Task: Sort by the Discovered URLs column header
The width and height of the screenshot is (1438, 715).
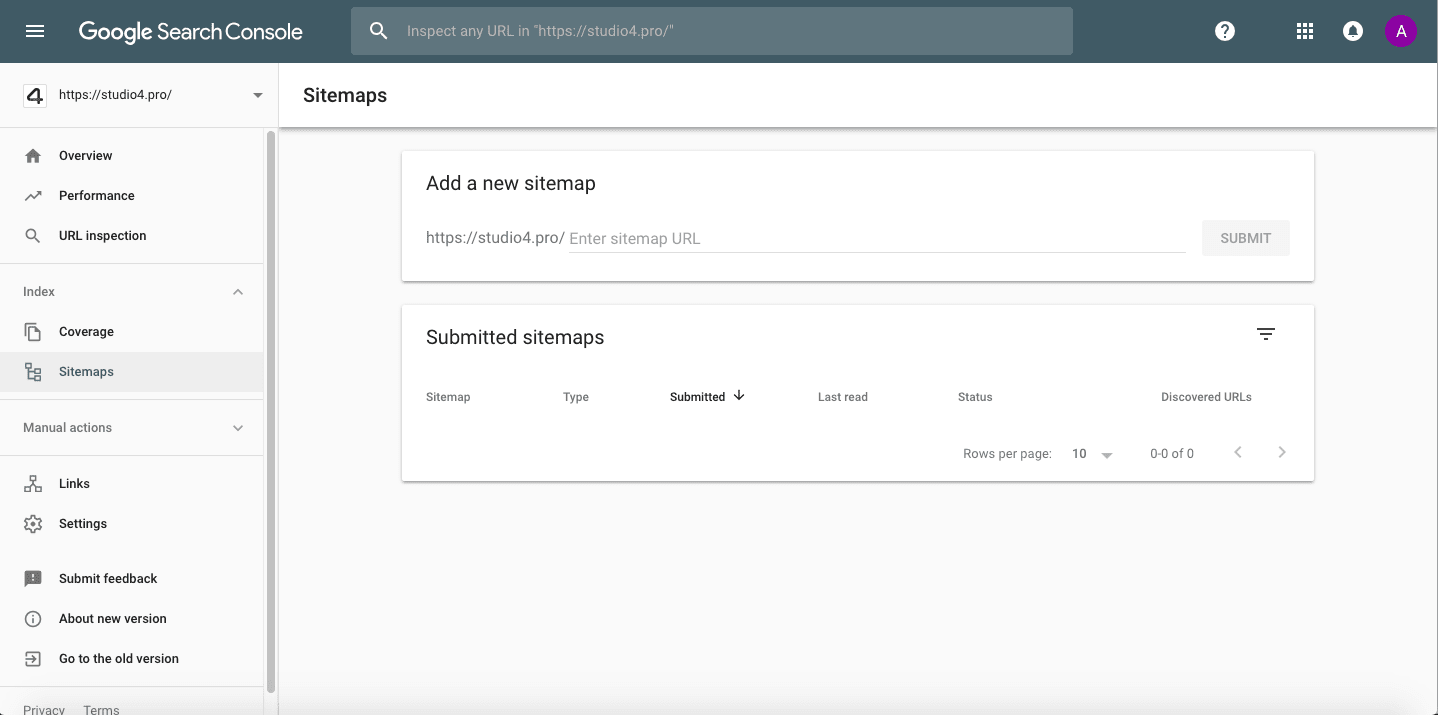Action: [x=1206, y=397]
